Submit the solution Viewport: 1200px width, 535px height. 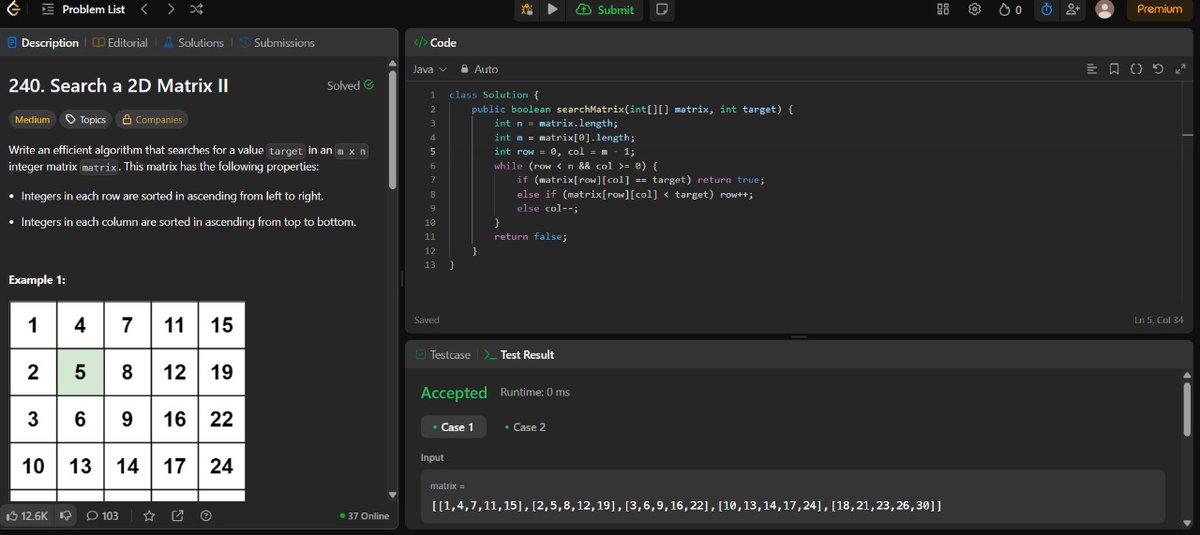606,9
